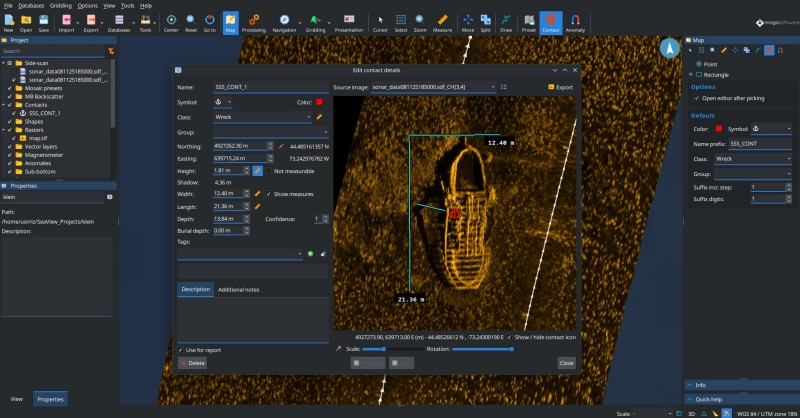Open the Group dropdown in contact dialog
Viewport: 800px width, 418px height.
271,132
